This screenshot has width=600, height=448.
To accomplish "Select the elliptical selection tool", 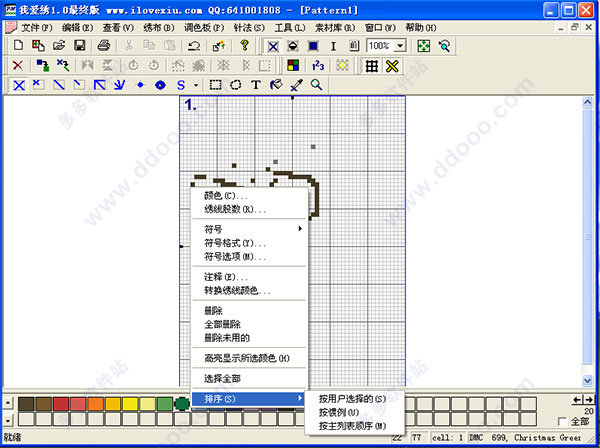I will (236, 85).
